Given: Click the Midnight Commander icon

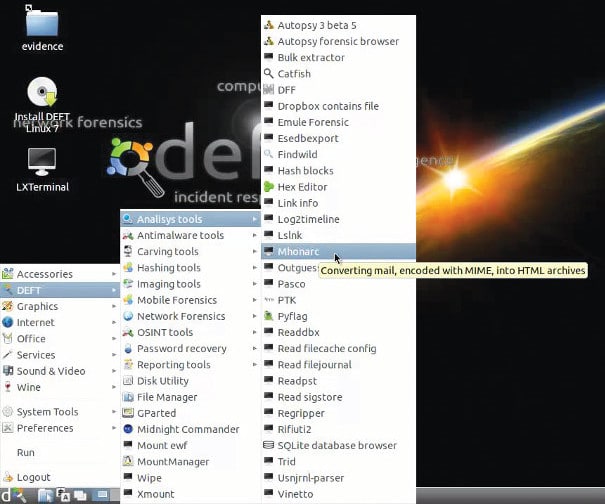Looking at the screenshot, I should click(128, 429).
